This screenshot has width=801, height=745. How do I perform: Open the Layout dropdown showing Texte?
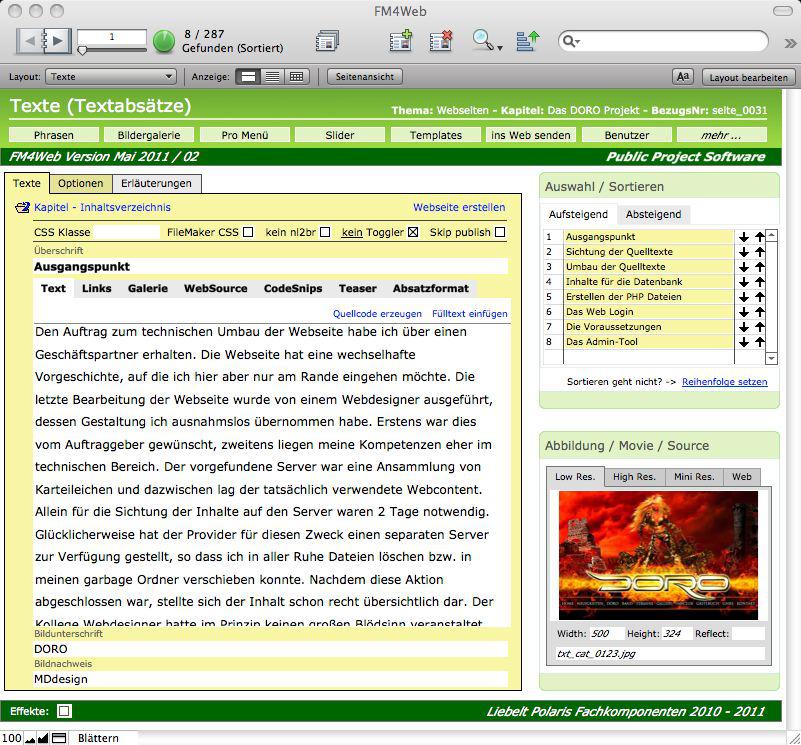(x=112, y=77)
